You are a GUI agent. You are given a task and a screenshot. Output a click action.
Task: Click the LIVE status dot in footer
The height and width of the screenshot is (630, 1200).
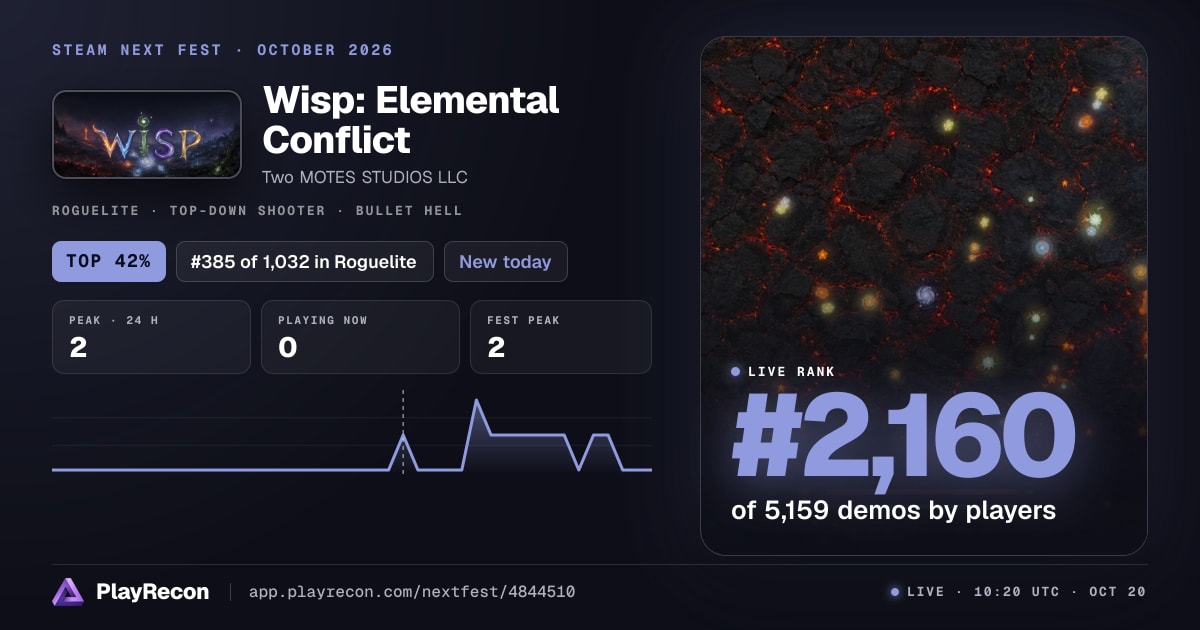pos(895,592)
